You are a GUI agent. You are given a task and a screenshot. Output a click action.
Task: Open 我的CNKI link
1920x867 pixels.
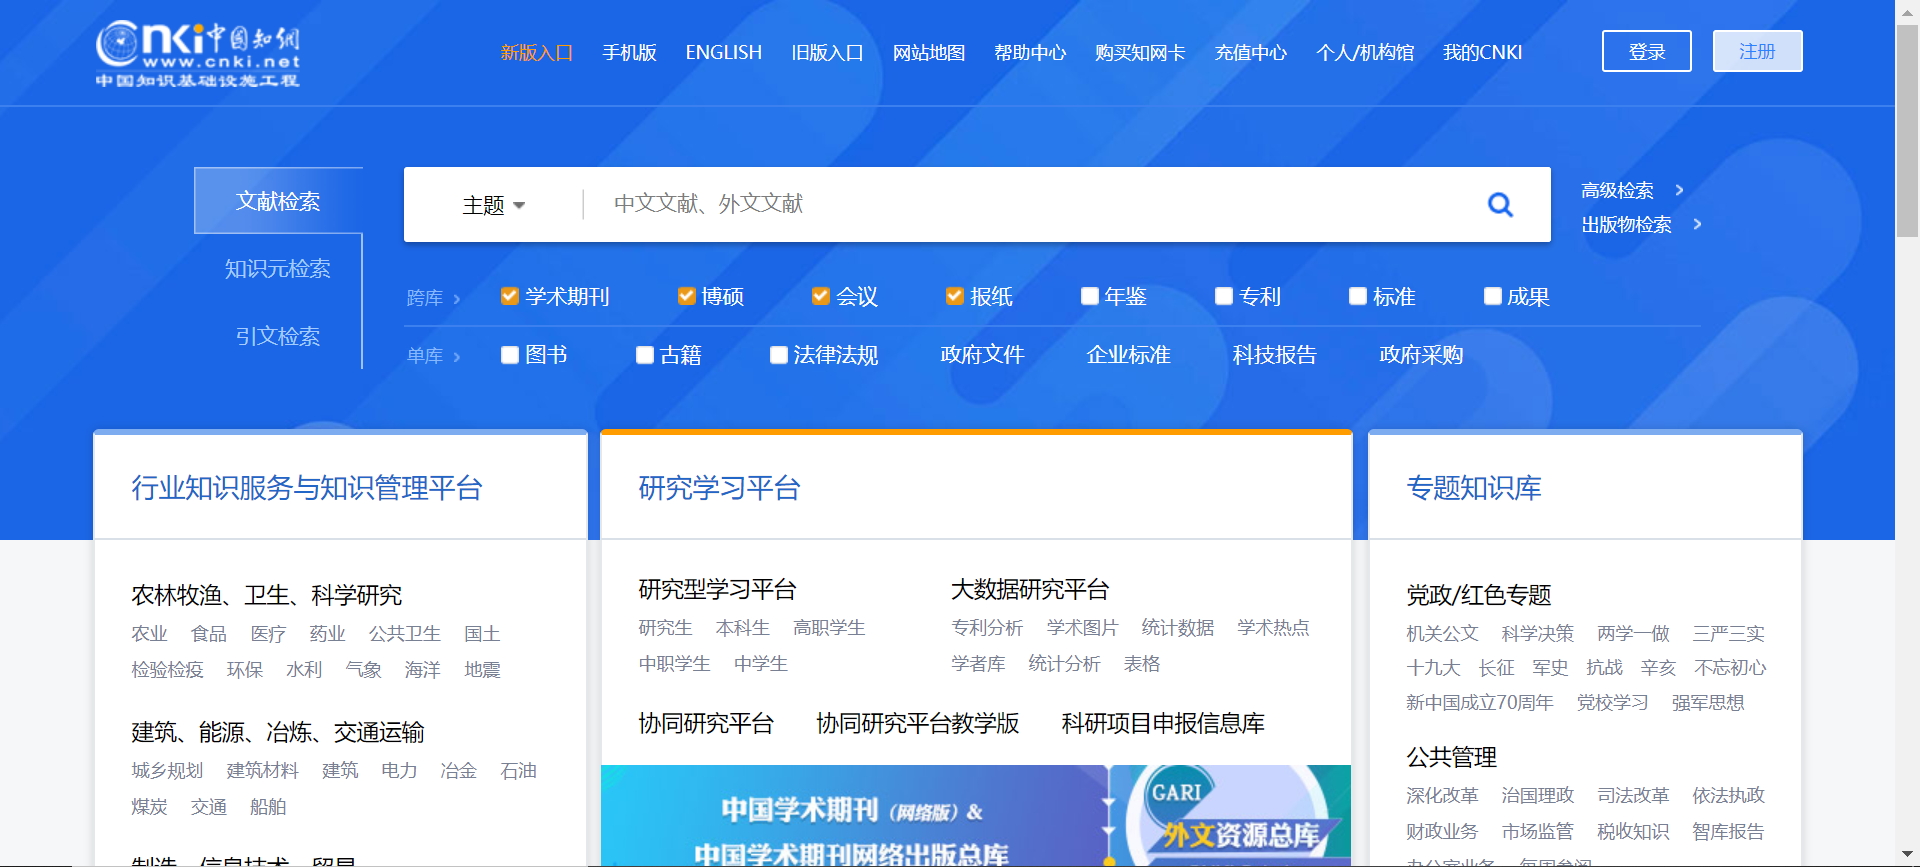click(x=1483, y=53)
